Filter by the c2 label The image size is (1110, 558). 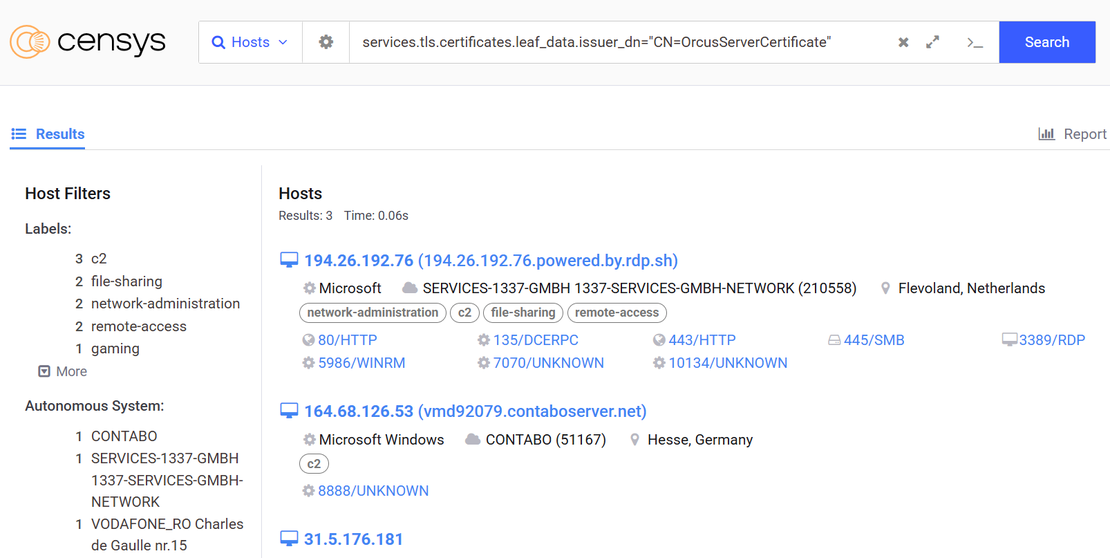pos(99,258)
